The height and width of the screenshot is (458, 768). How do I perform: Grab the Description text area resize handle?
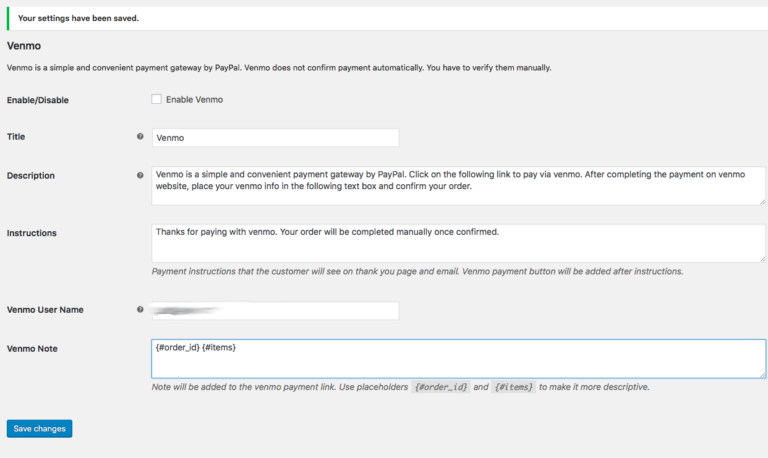click(x=762, y=201)
